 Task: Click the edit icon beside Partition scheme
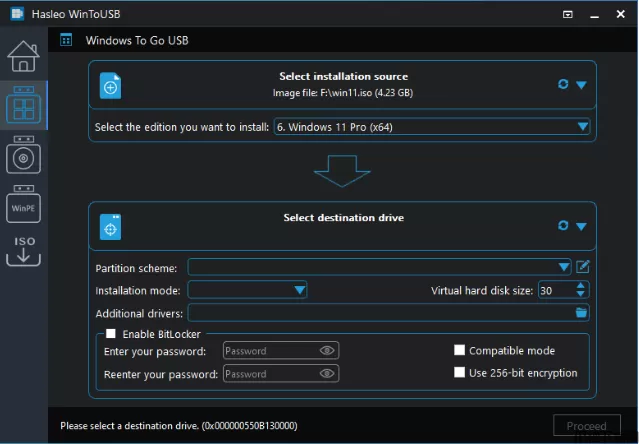pyautogui.click(x=583, y=267)
